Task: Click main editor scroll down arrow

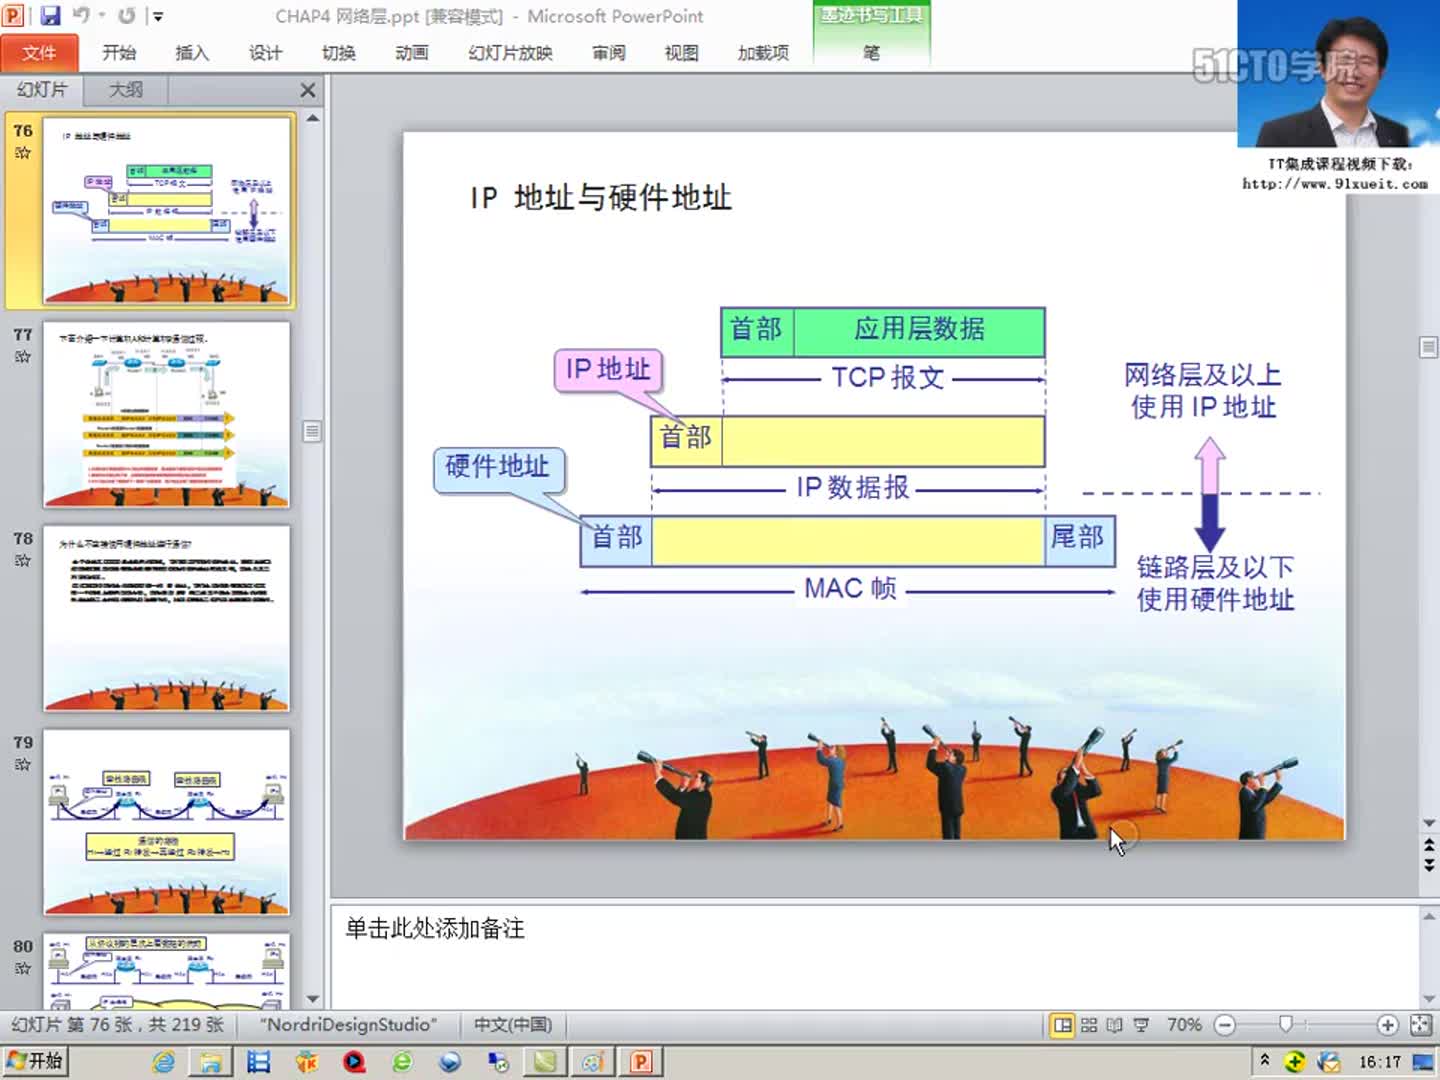Action: point(1429,823)
